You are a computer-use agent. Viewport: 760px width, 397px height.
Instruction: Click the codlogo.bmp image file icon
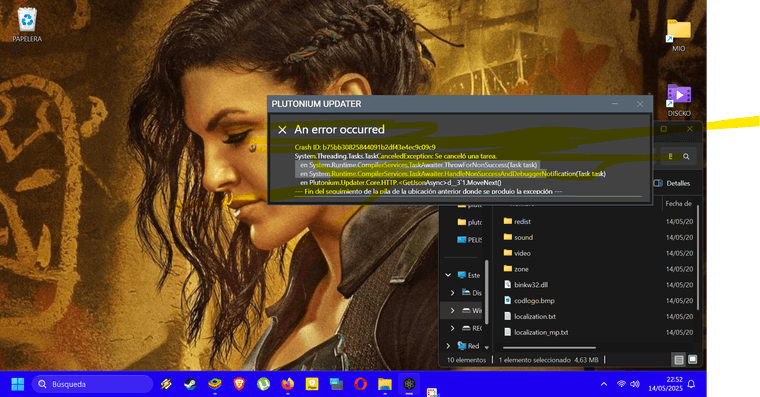coord(507,301)
